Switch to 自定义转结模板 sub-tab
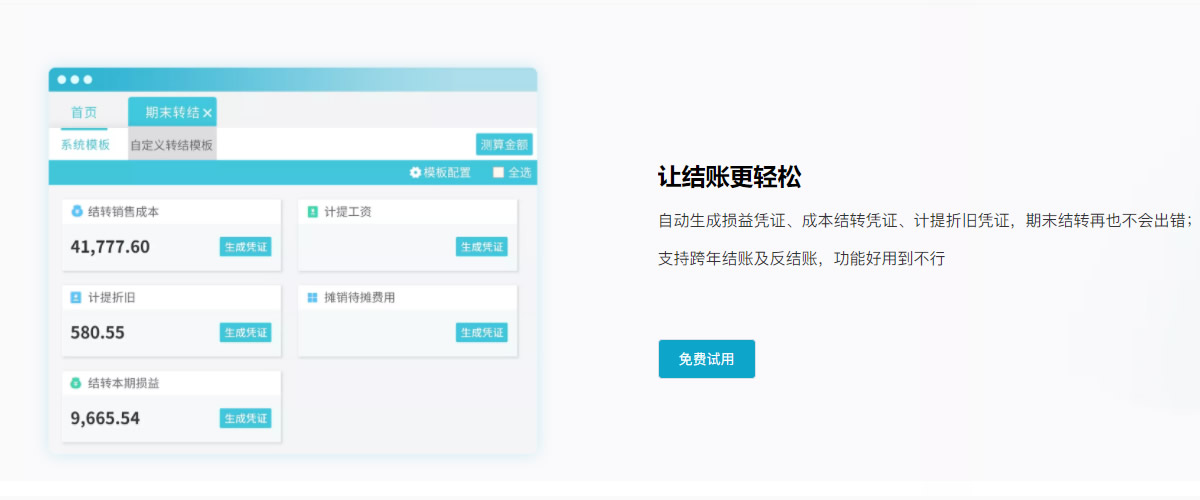Viewport: 1200px width, 500px height. (x=171, y=145)
